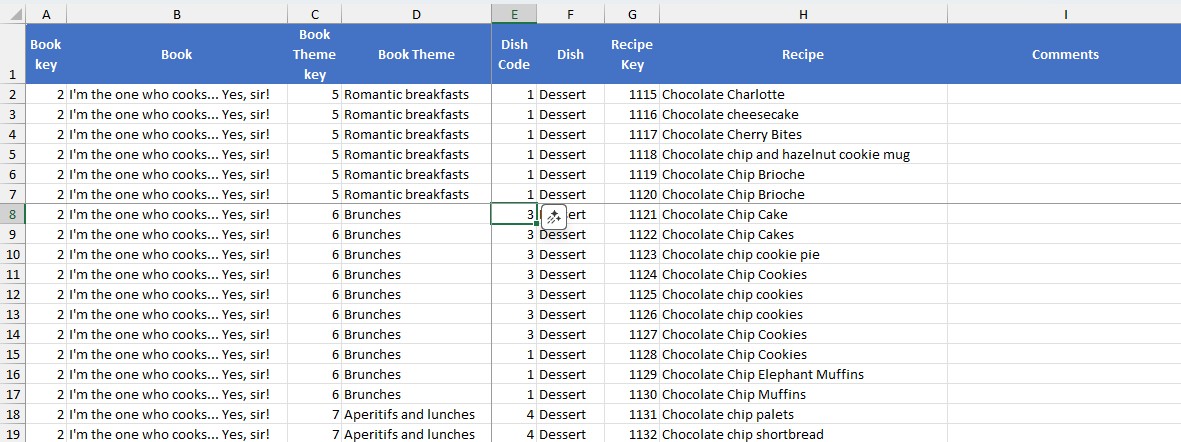Screen dimensions: 1181x442
Task: Select the "Recipe" header cell
Action: pos(803,55)
